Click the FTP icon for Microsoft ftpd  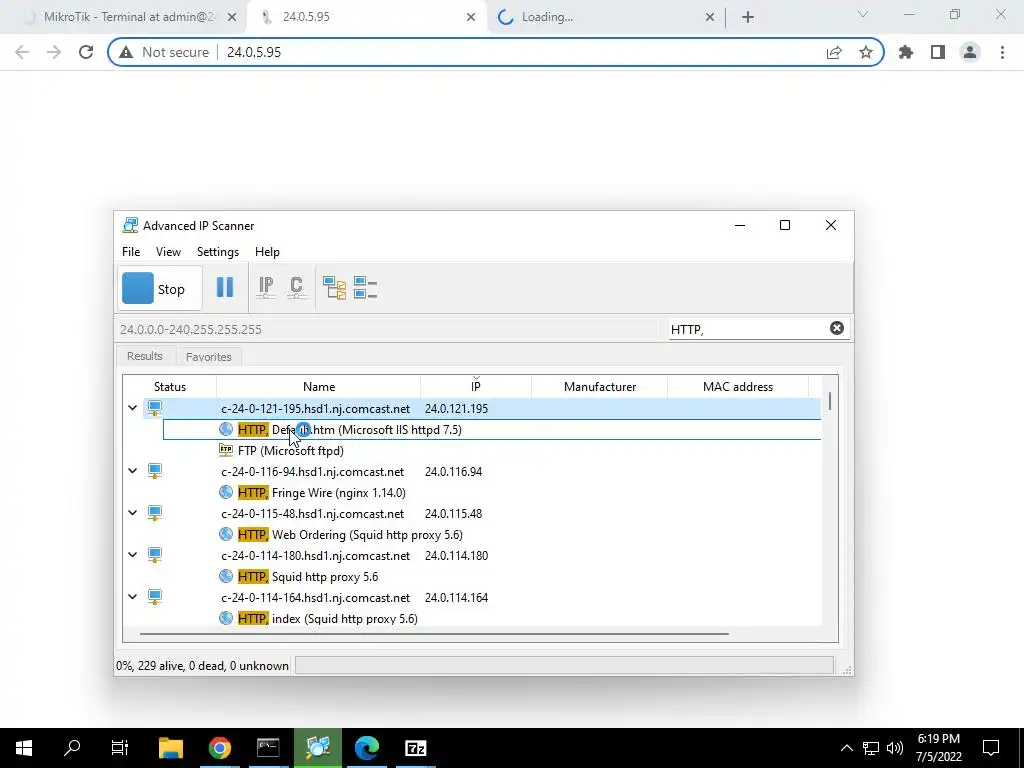(x=226, y=449)
